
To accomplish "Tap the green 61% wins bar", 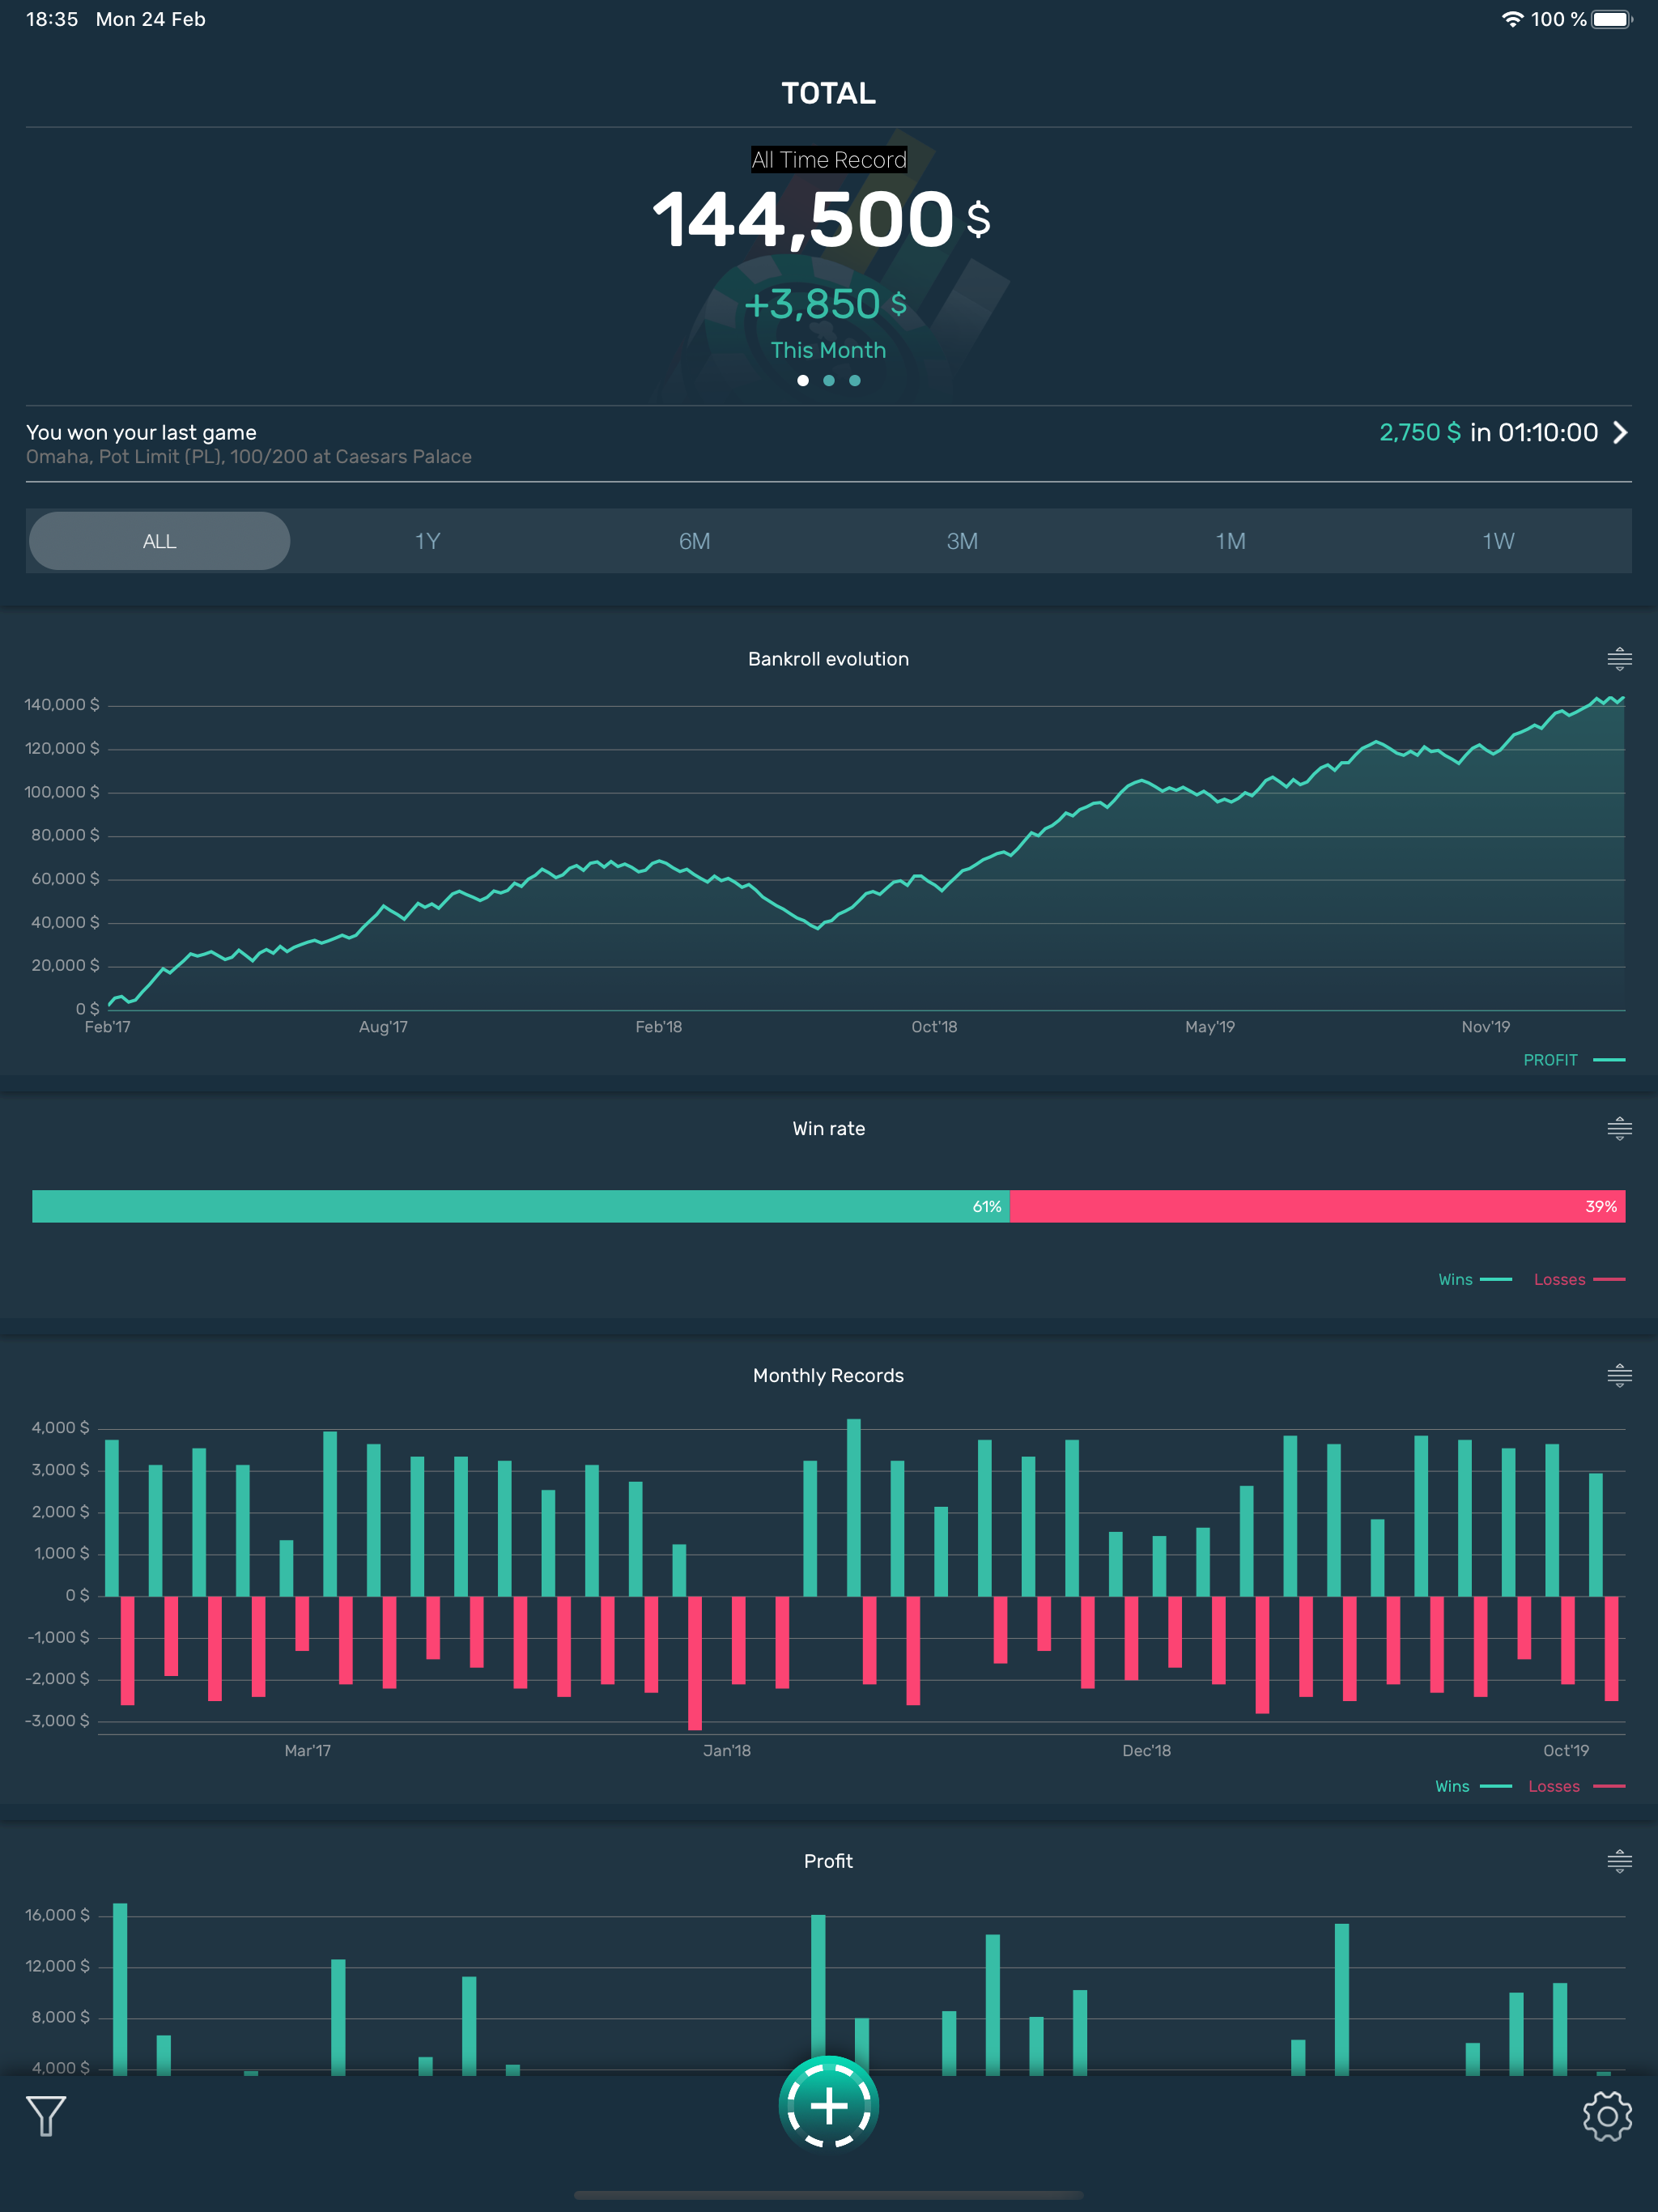I will (x=520, y=1207).
